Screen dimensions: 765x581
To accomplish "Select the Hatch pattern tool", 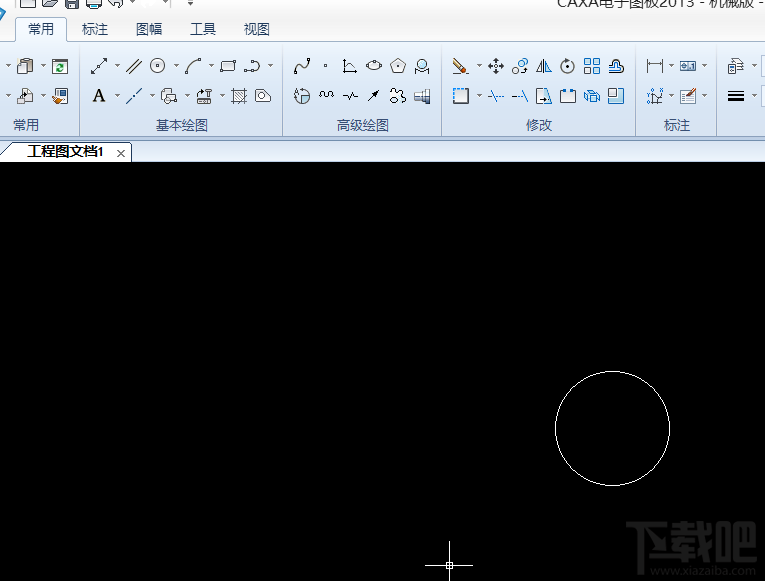I will coord(239,96).
